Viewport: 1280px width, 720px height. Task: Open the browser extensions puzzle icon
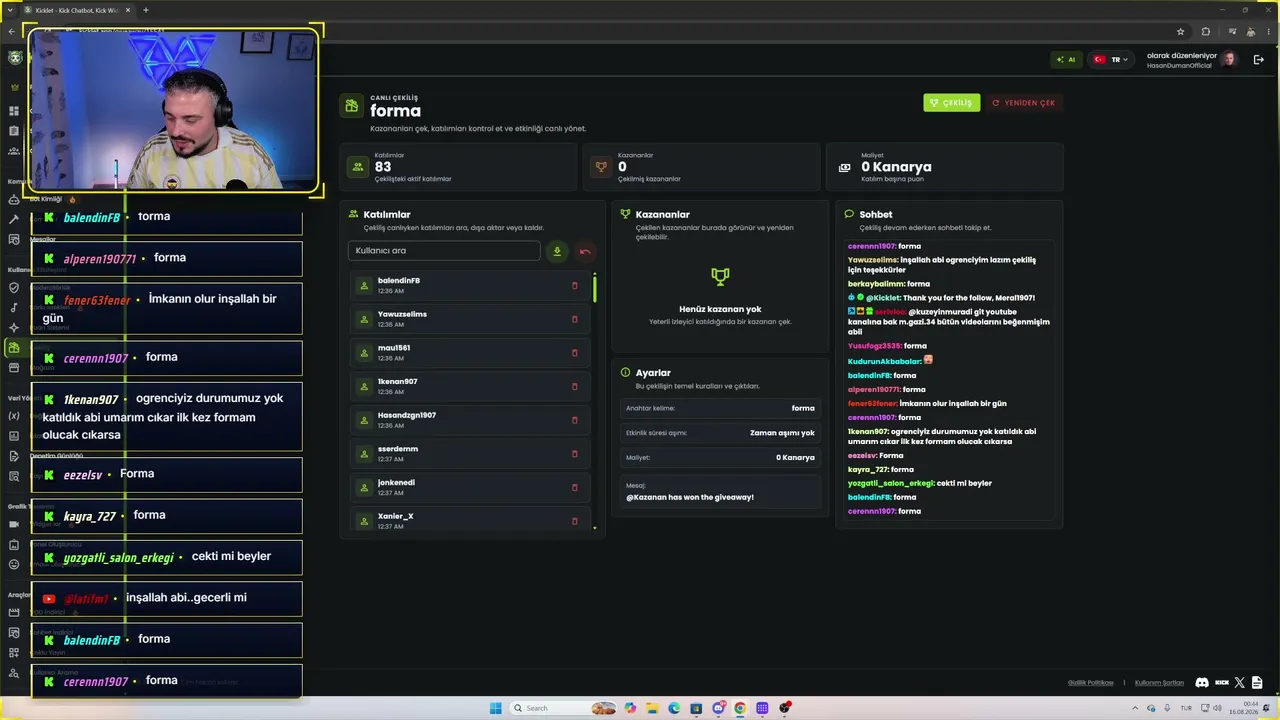pyautogui.click(x=1205, y=32)
